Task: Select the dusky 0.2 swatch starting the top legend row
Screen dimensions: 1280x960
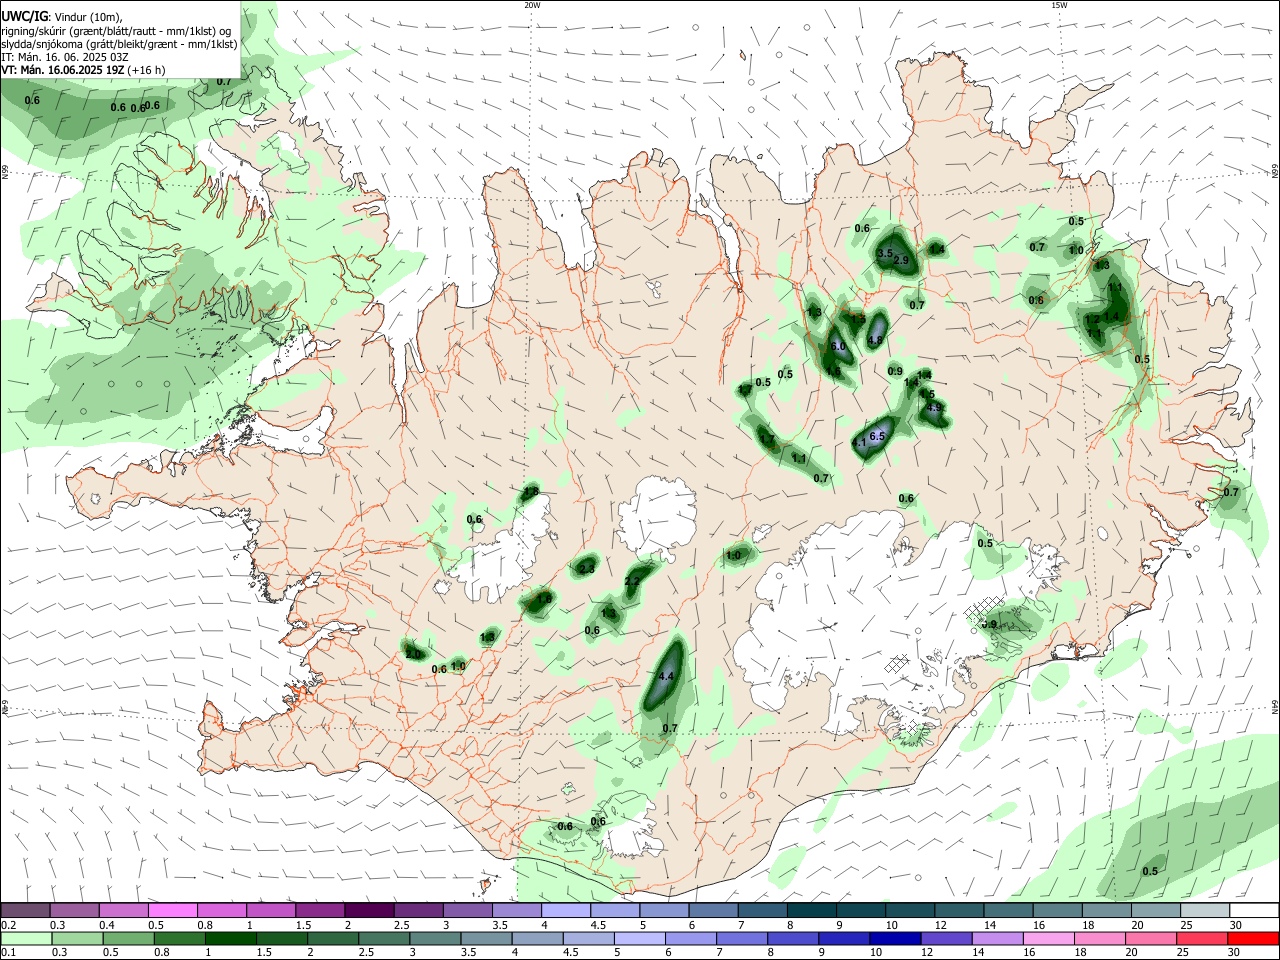Action: click(x=26, y=910)
